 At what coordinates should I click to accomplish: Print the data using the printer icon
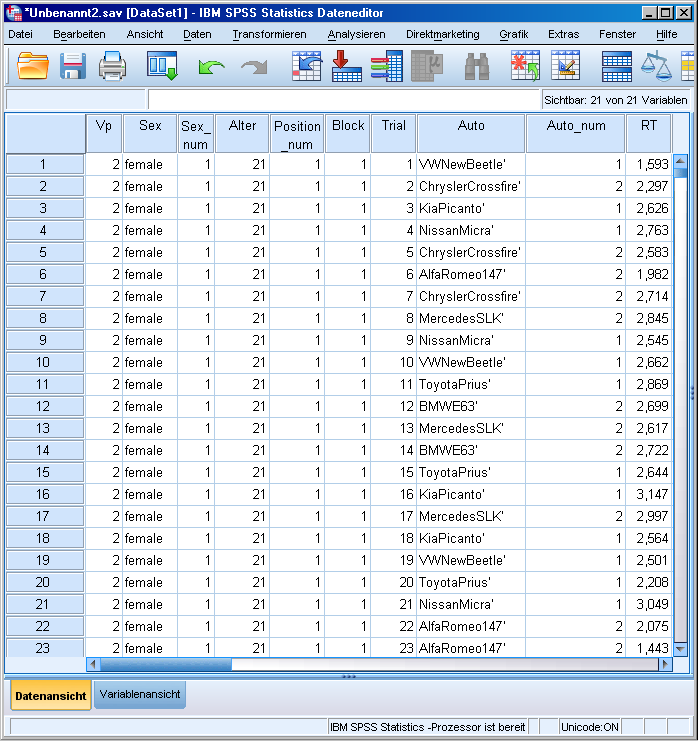click(112, 66)
